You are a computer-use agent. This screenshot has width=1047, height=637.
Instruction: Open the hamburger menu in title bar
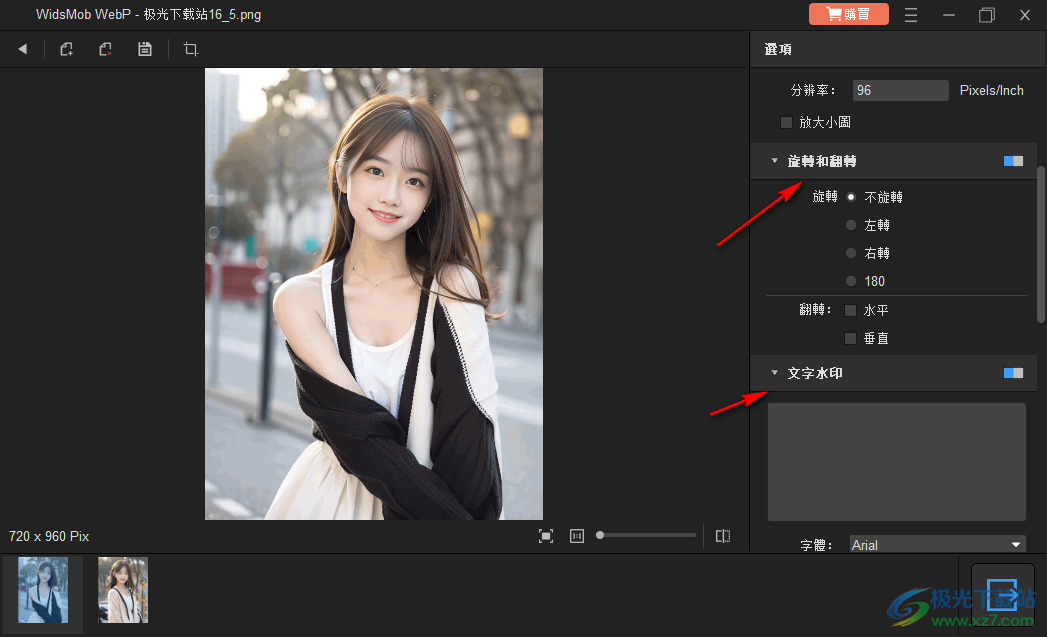911,15
